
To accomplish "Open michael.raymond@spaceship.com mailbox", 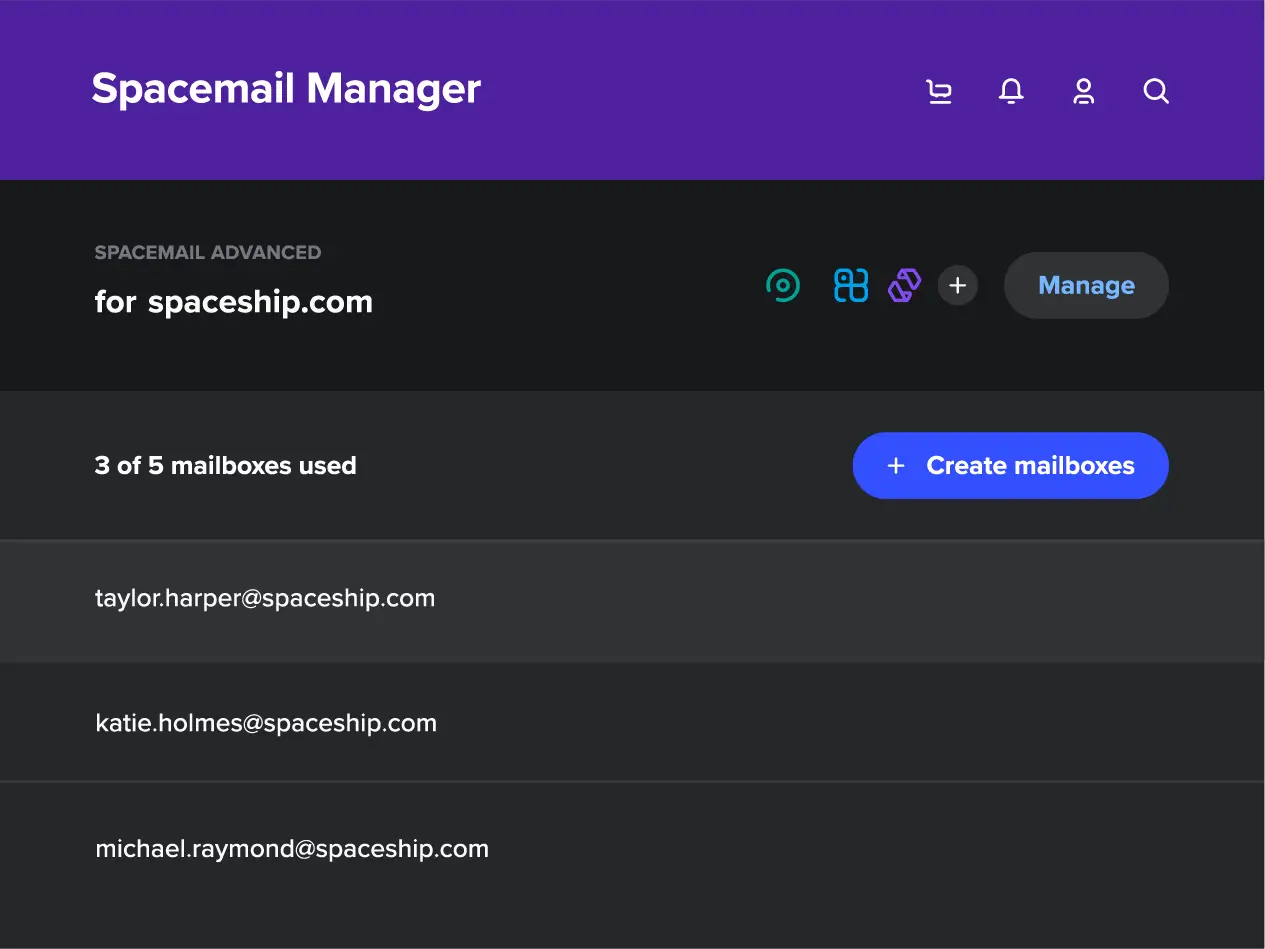I will coord(292,848).
